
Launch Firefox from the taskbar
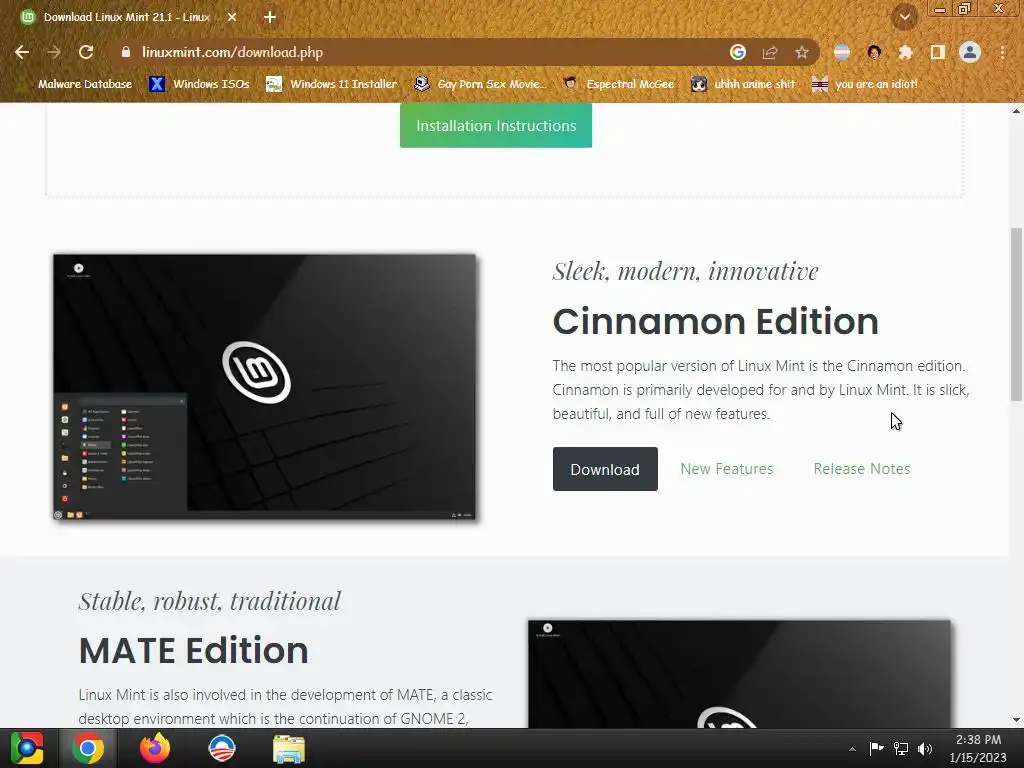tap(155, 748)
